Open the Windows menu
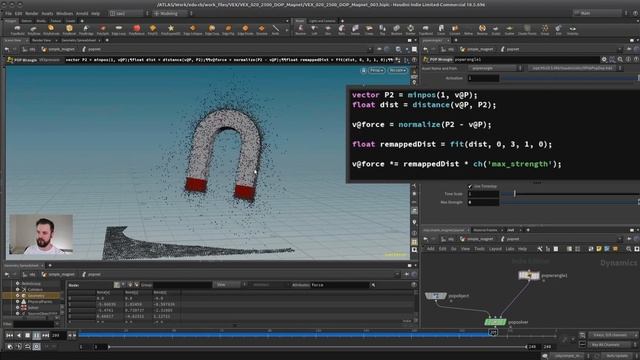Viewport: 640px width, 360px height. 64,13
